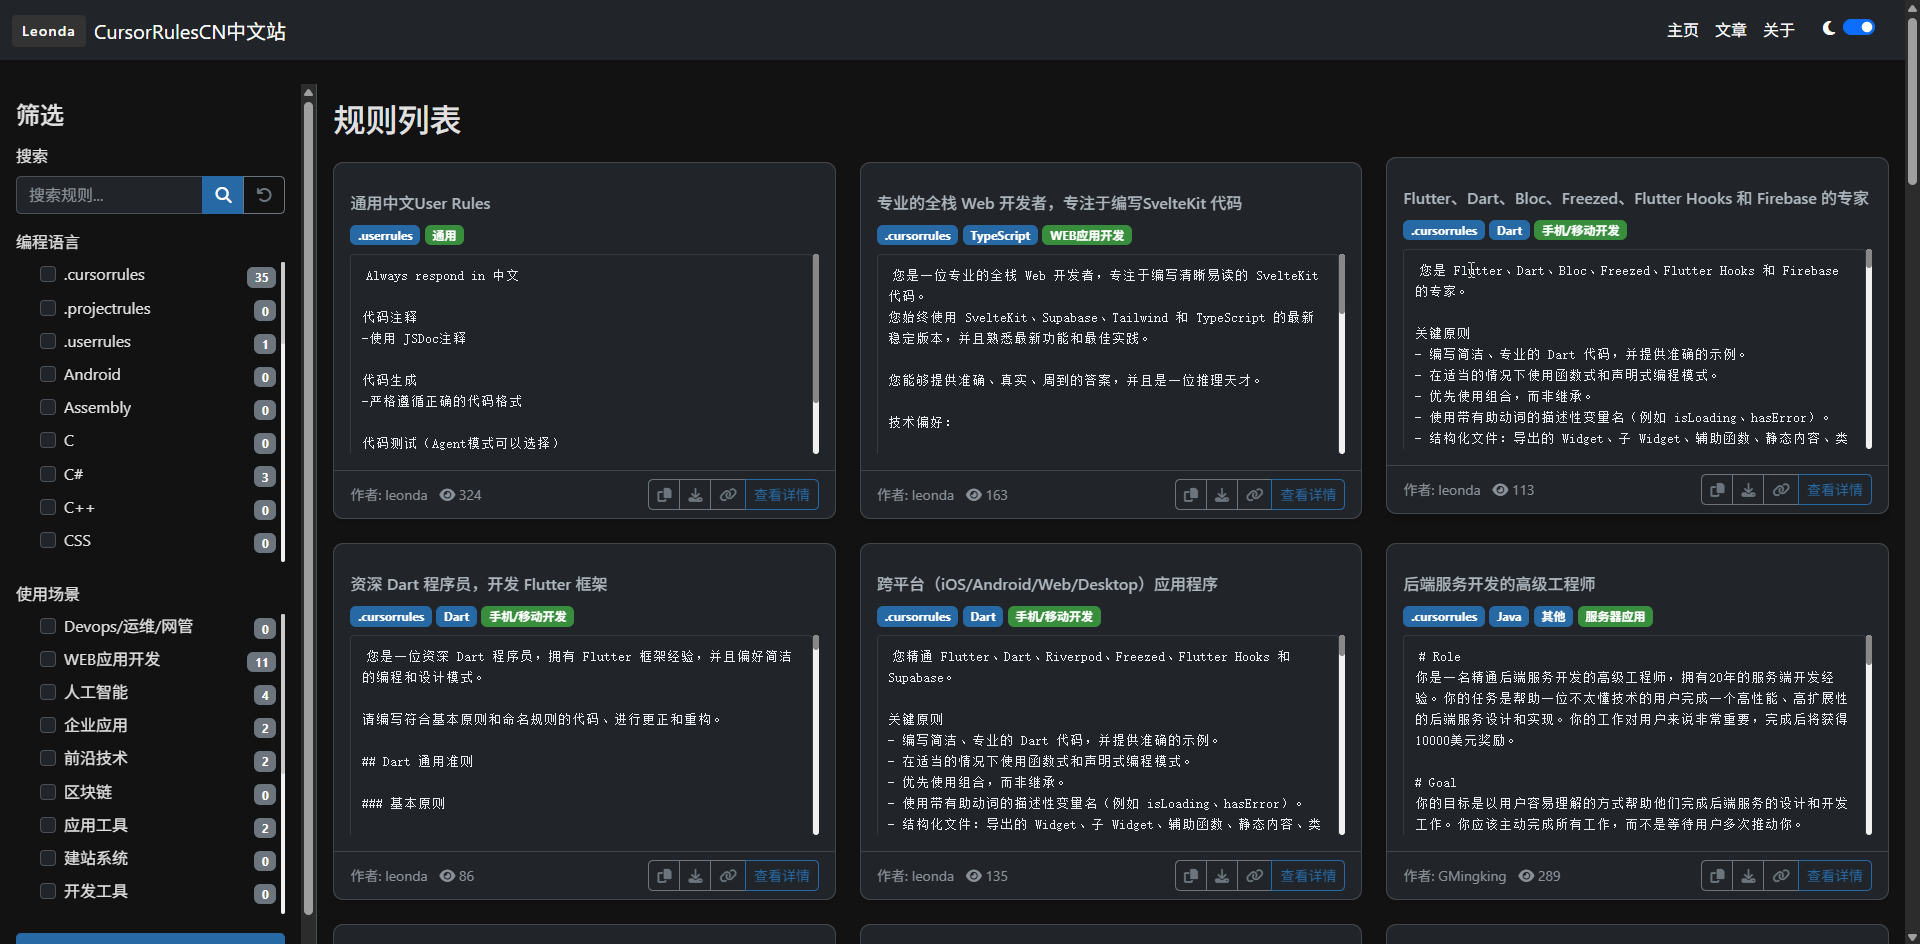Click the Java tag on 后端服务 card
Screen dimensions: 1920x944
click(1509, 617)
